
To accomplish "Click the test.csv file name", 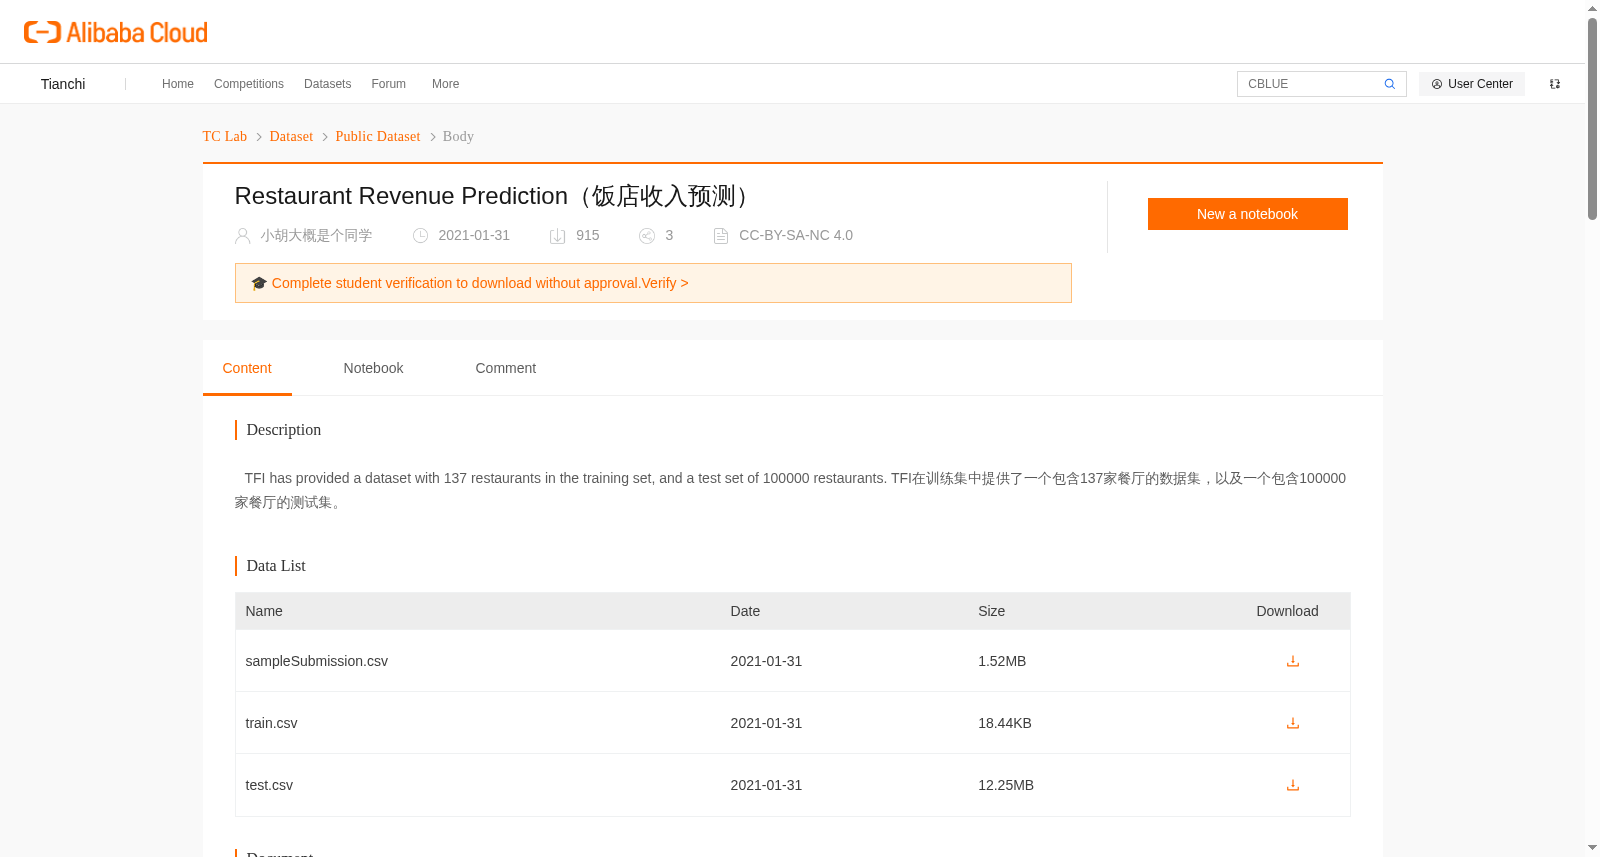I will click(270, 785).
